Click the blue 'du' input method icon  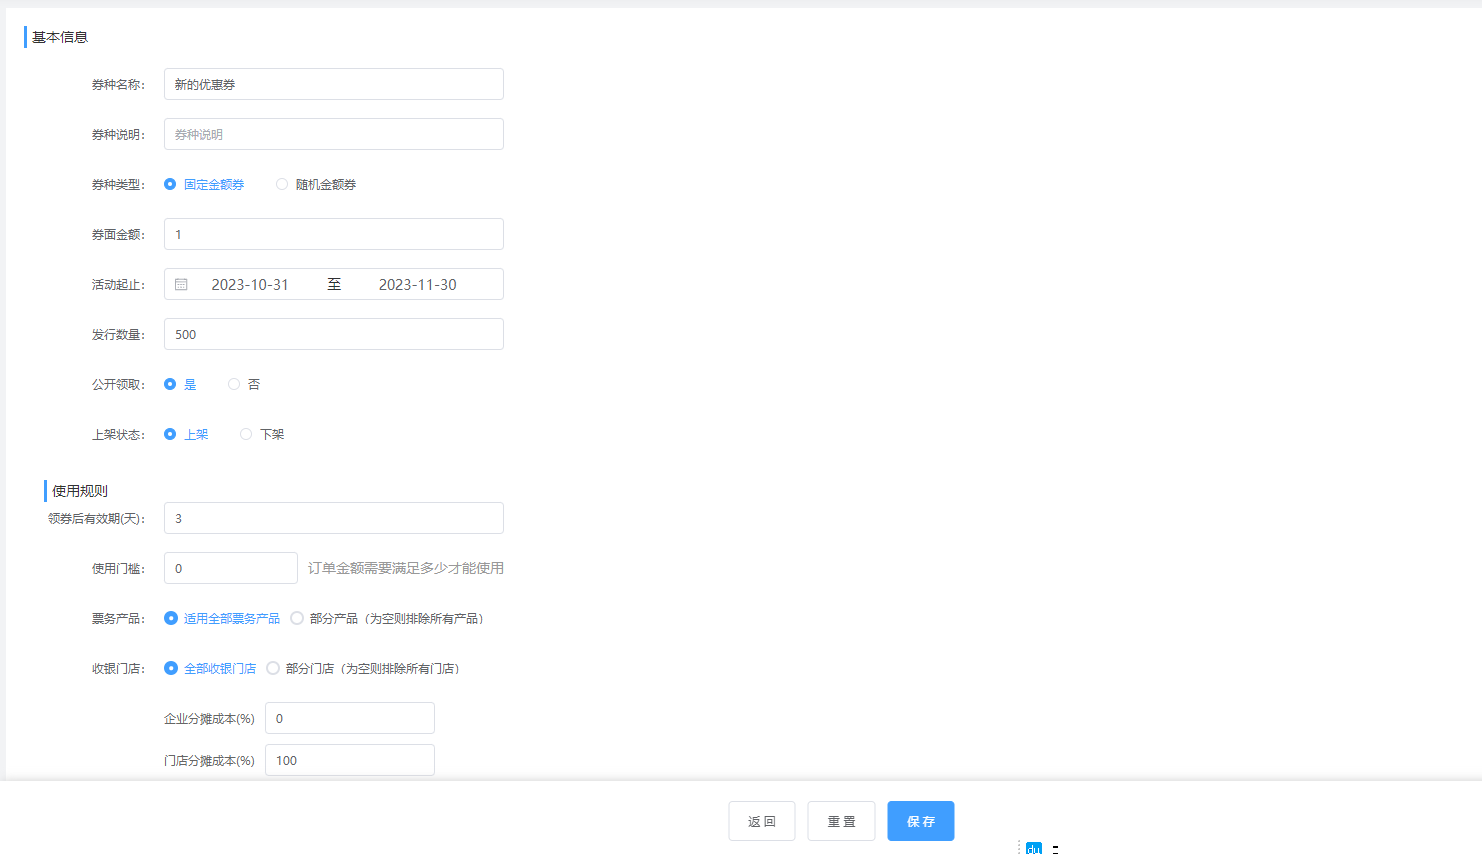1034,848
